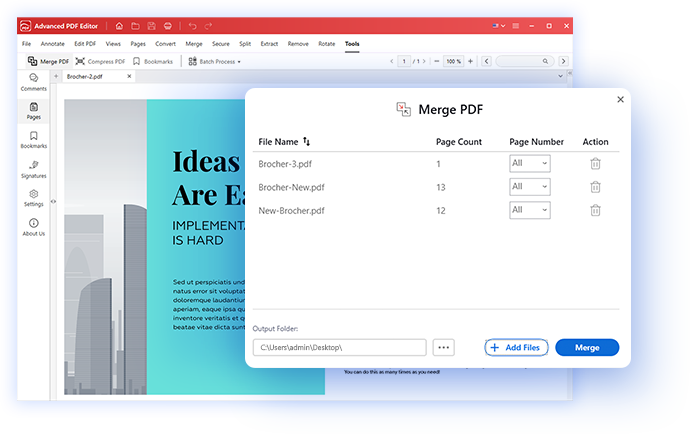Image resolution: width=690 pixels, height=434 pixels.
Task: Delete Brocher-New.pdf from the merge list
Action: pos(595,187)
